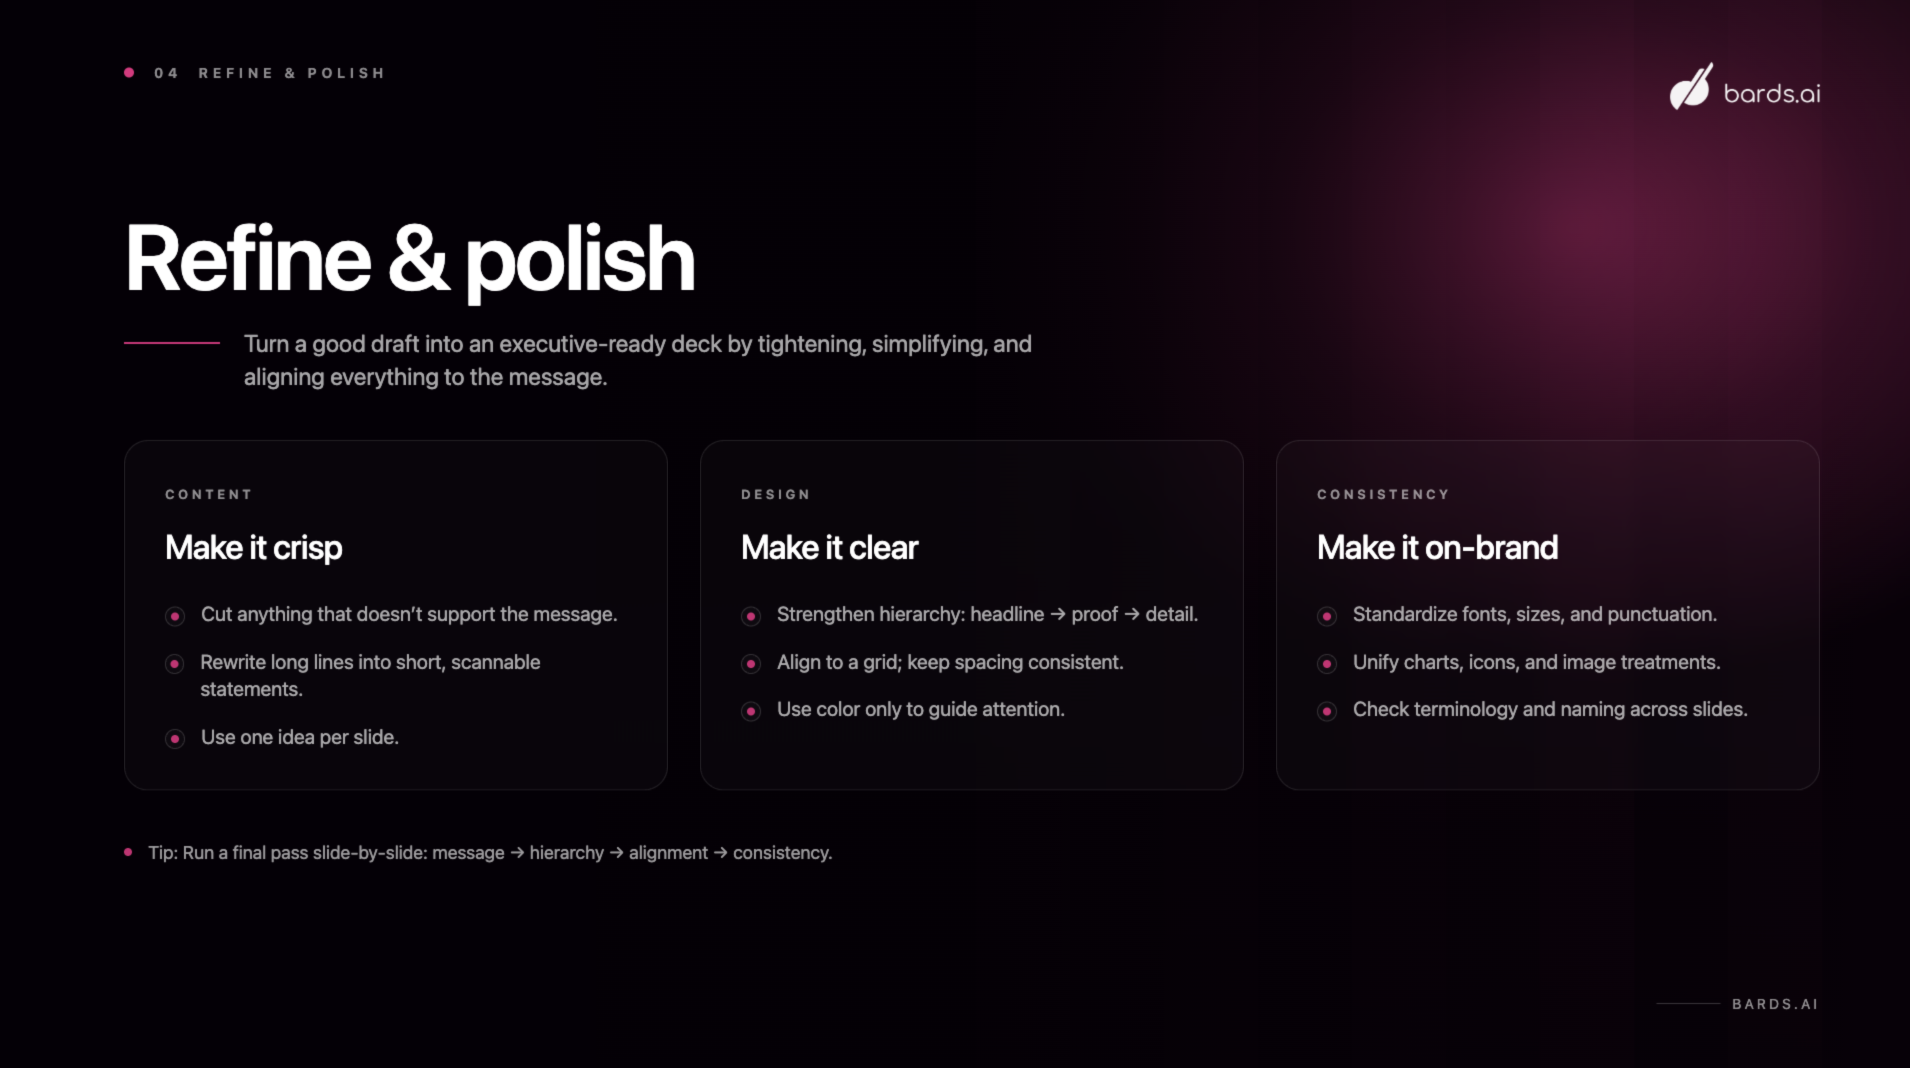Image resolution: width=1910 pixels, height=1068 pixels.
Task: Click the "CONSISTENCY" category label
Action: tap(1382, 495)
